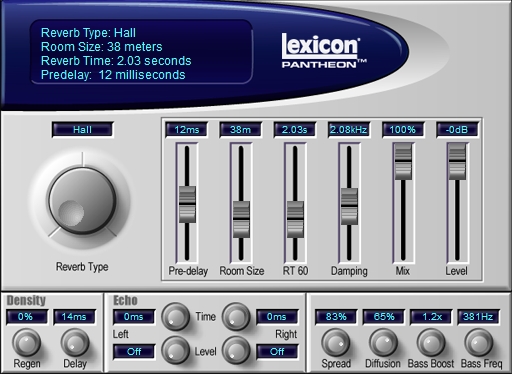Click the Bass Freq knob
512x374 pixels.
point(479,343)
